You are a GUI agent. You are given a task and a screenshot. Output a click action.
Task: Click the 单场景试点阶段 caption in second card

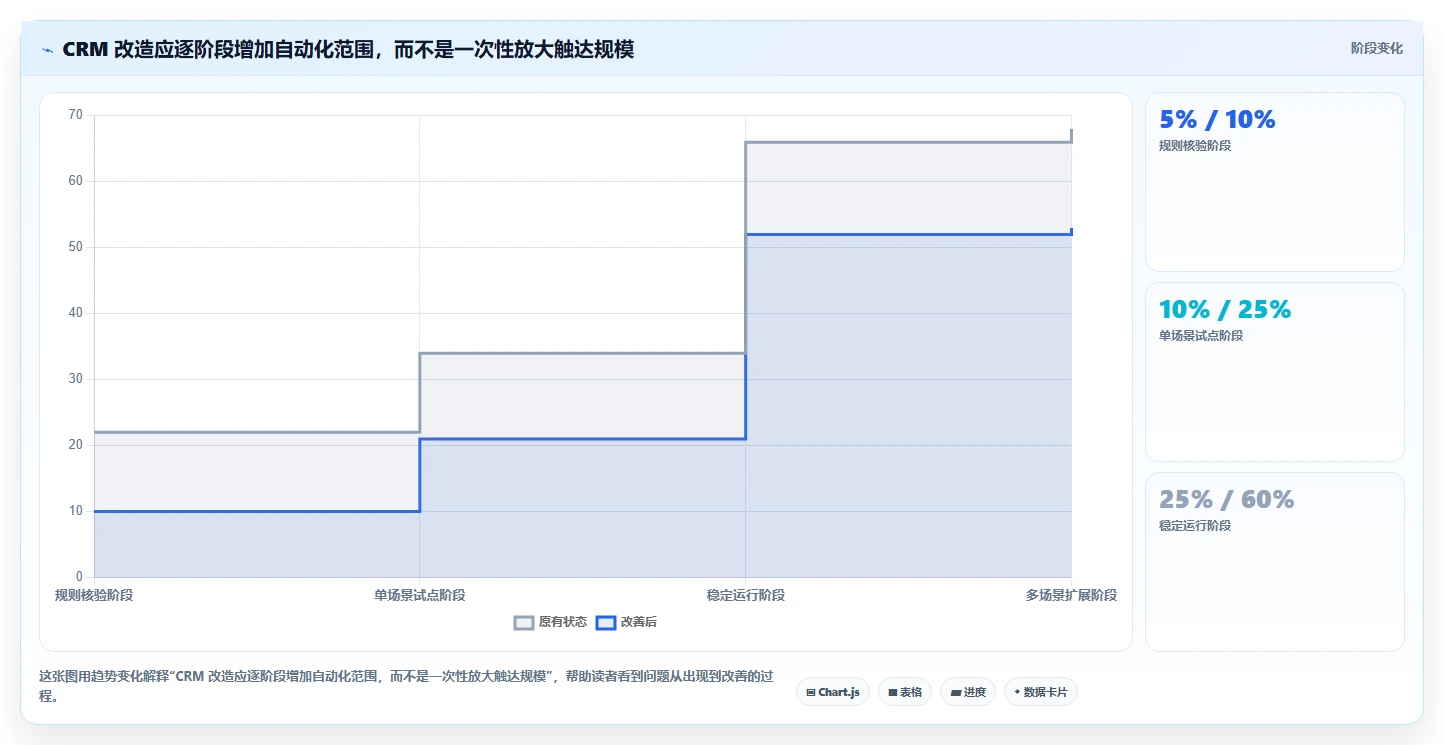(x=1201, y=336)
